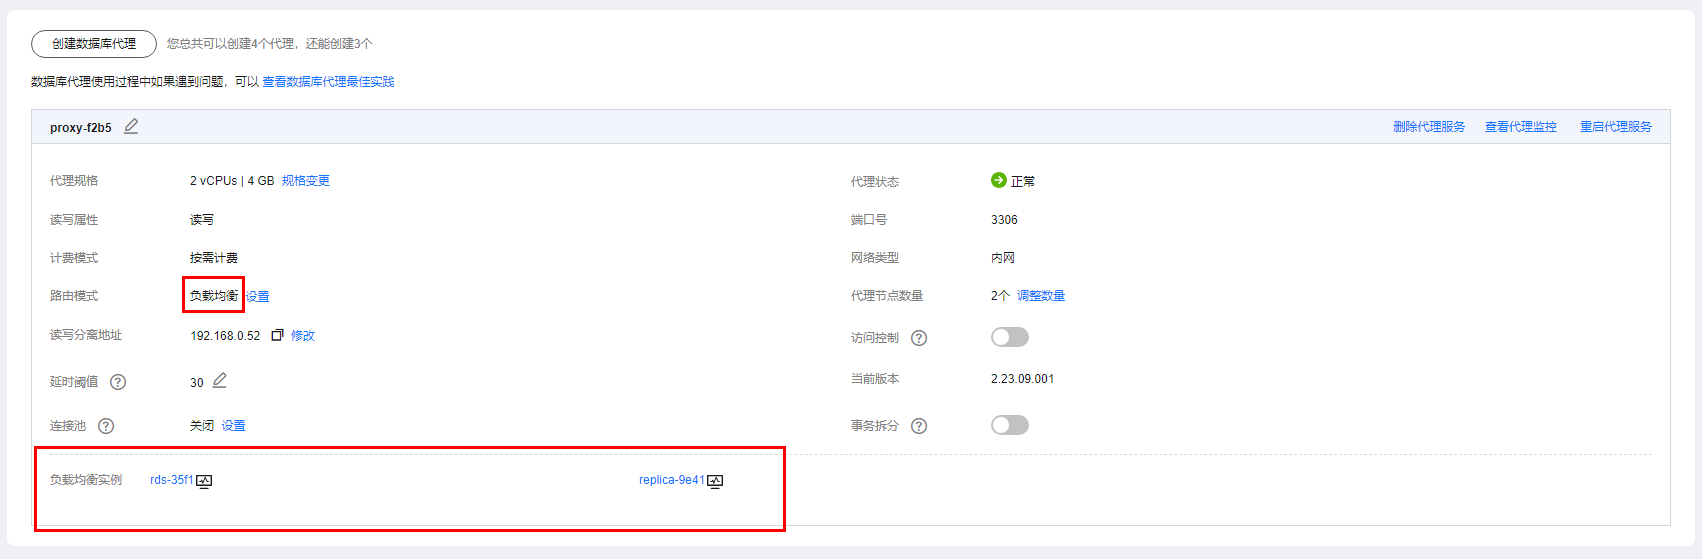Turn on the 事务拆分 toggle
The image size is (1702, 559).
(x=1009, y=425)
